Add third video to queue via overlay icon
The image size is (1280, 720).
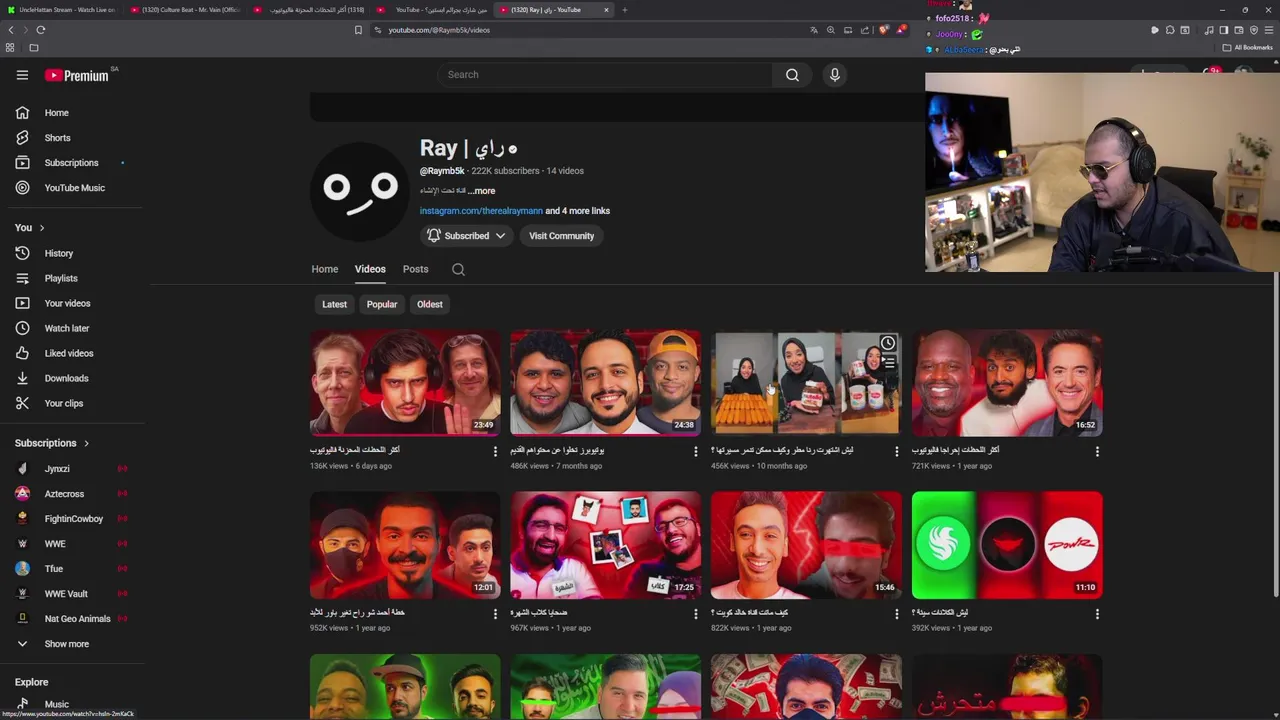click(887, 363)
